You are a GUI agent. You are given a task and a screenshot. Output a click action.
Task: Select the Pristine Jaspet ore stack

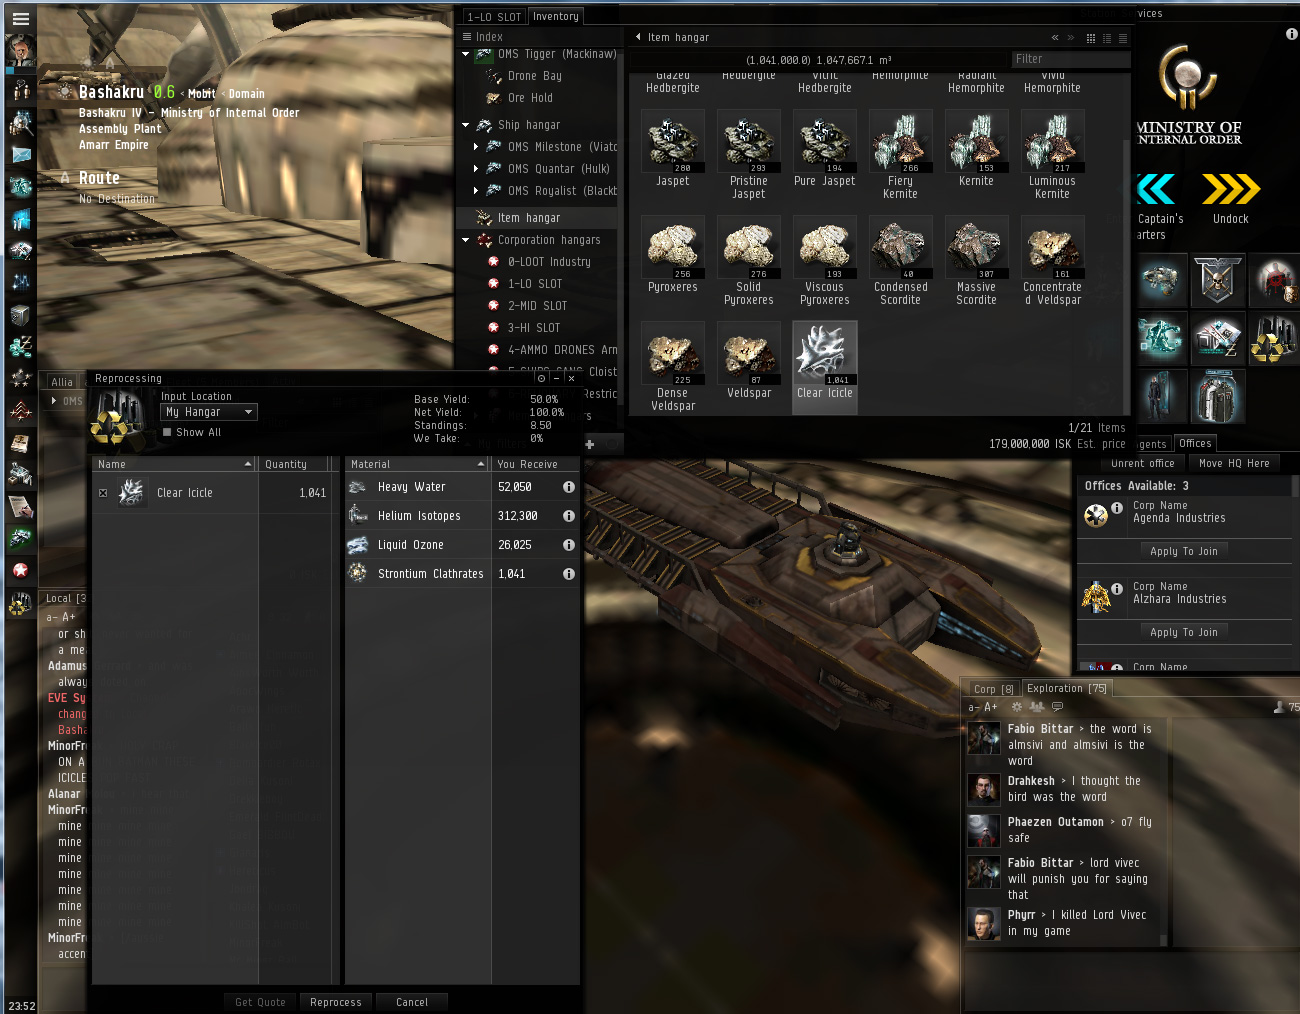749,155
